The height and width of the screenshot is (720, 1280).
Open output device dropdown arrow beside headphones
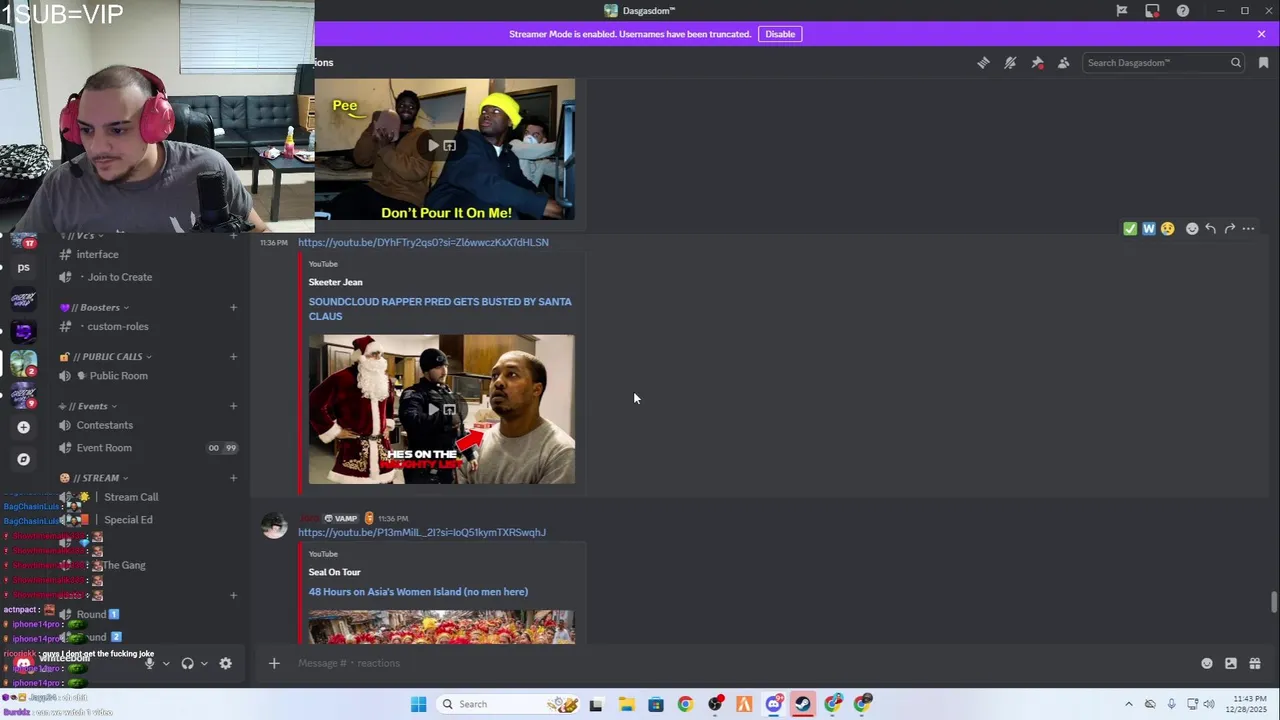click(x=204, y=663)
